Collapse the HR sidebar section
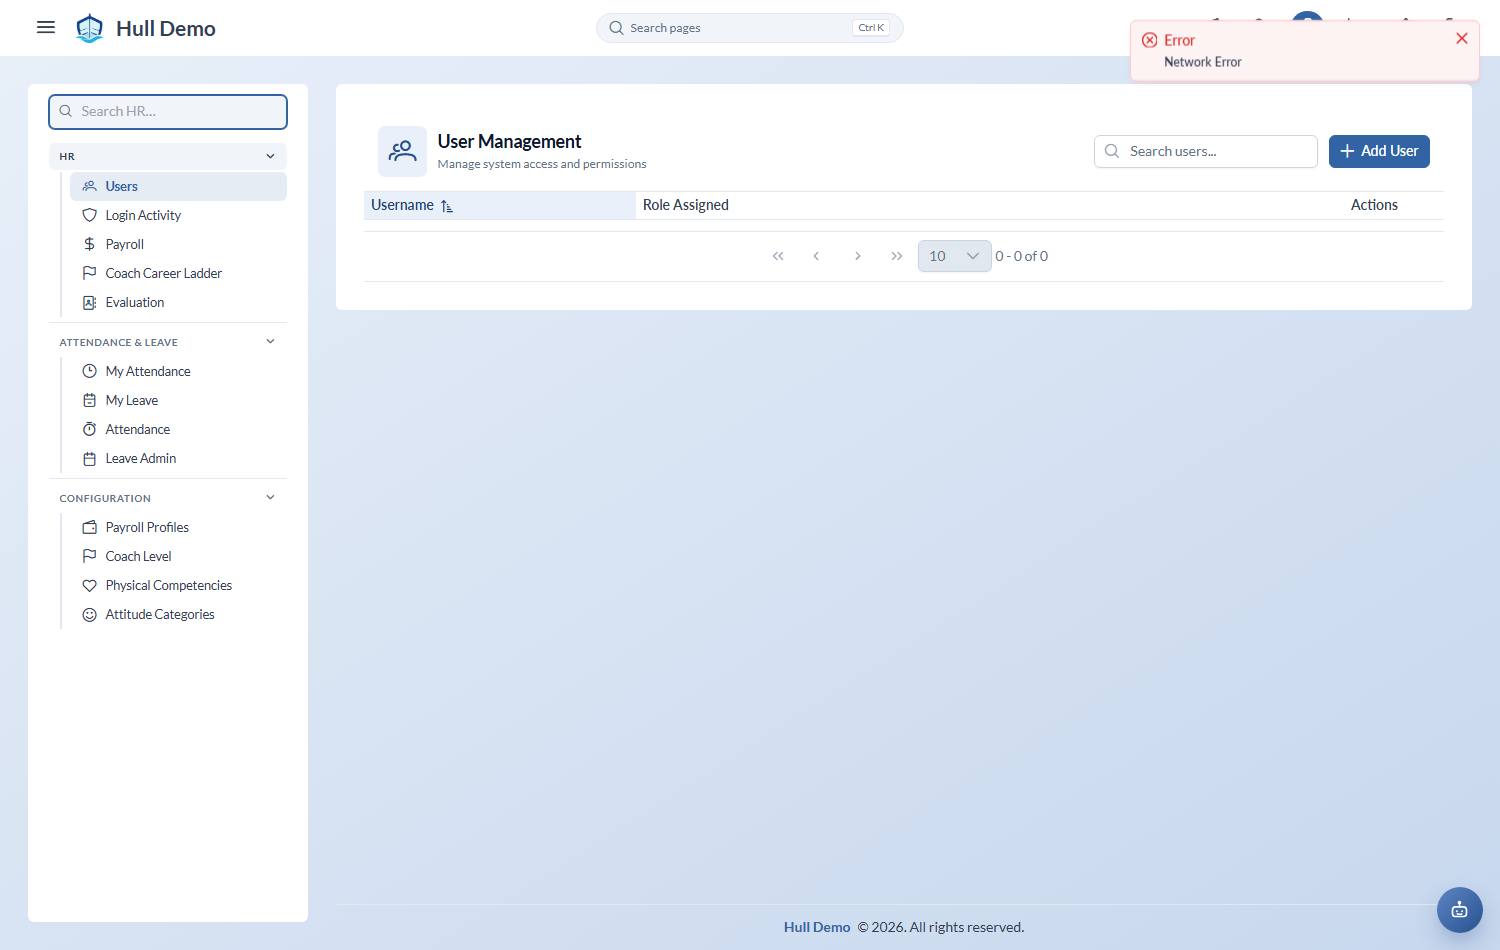The image size is (1500, 950). (x=270, y=156)
